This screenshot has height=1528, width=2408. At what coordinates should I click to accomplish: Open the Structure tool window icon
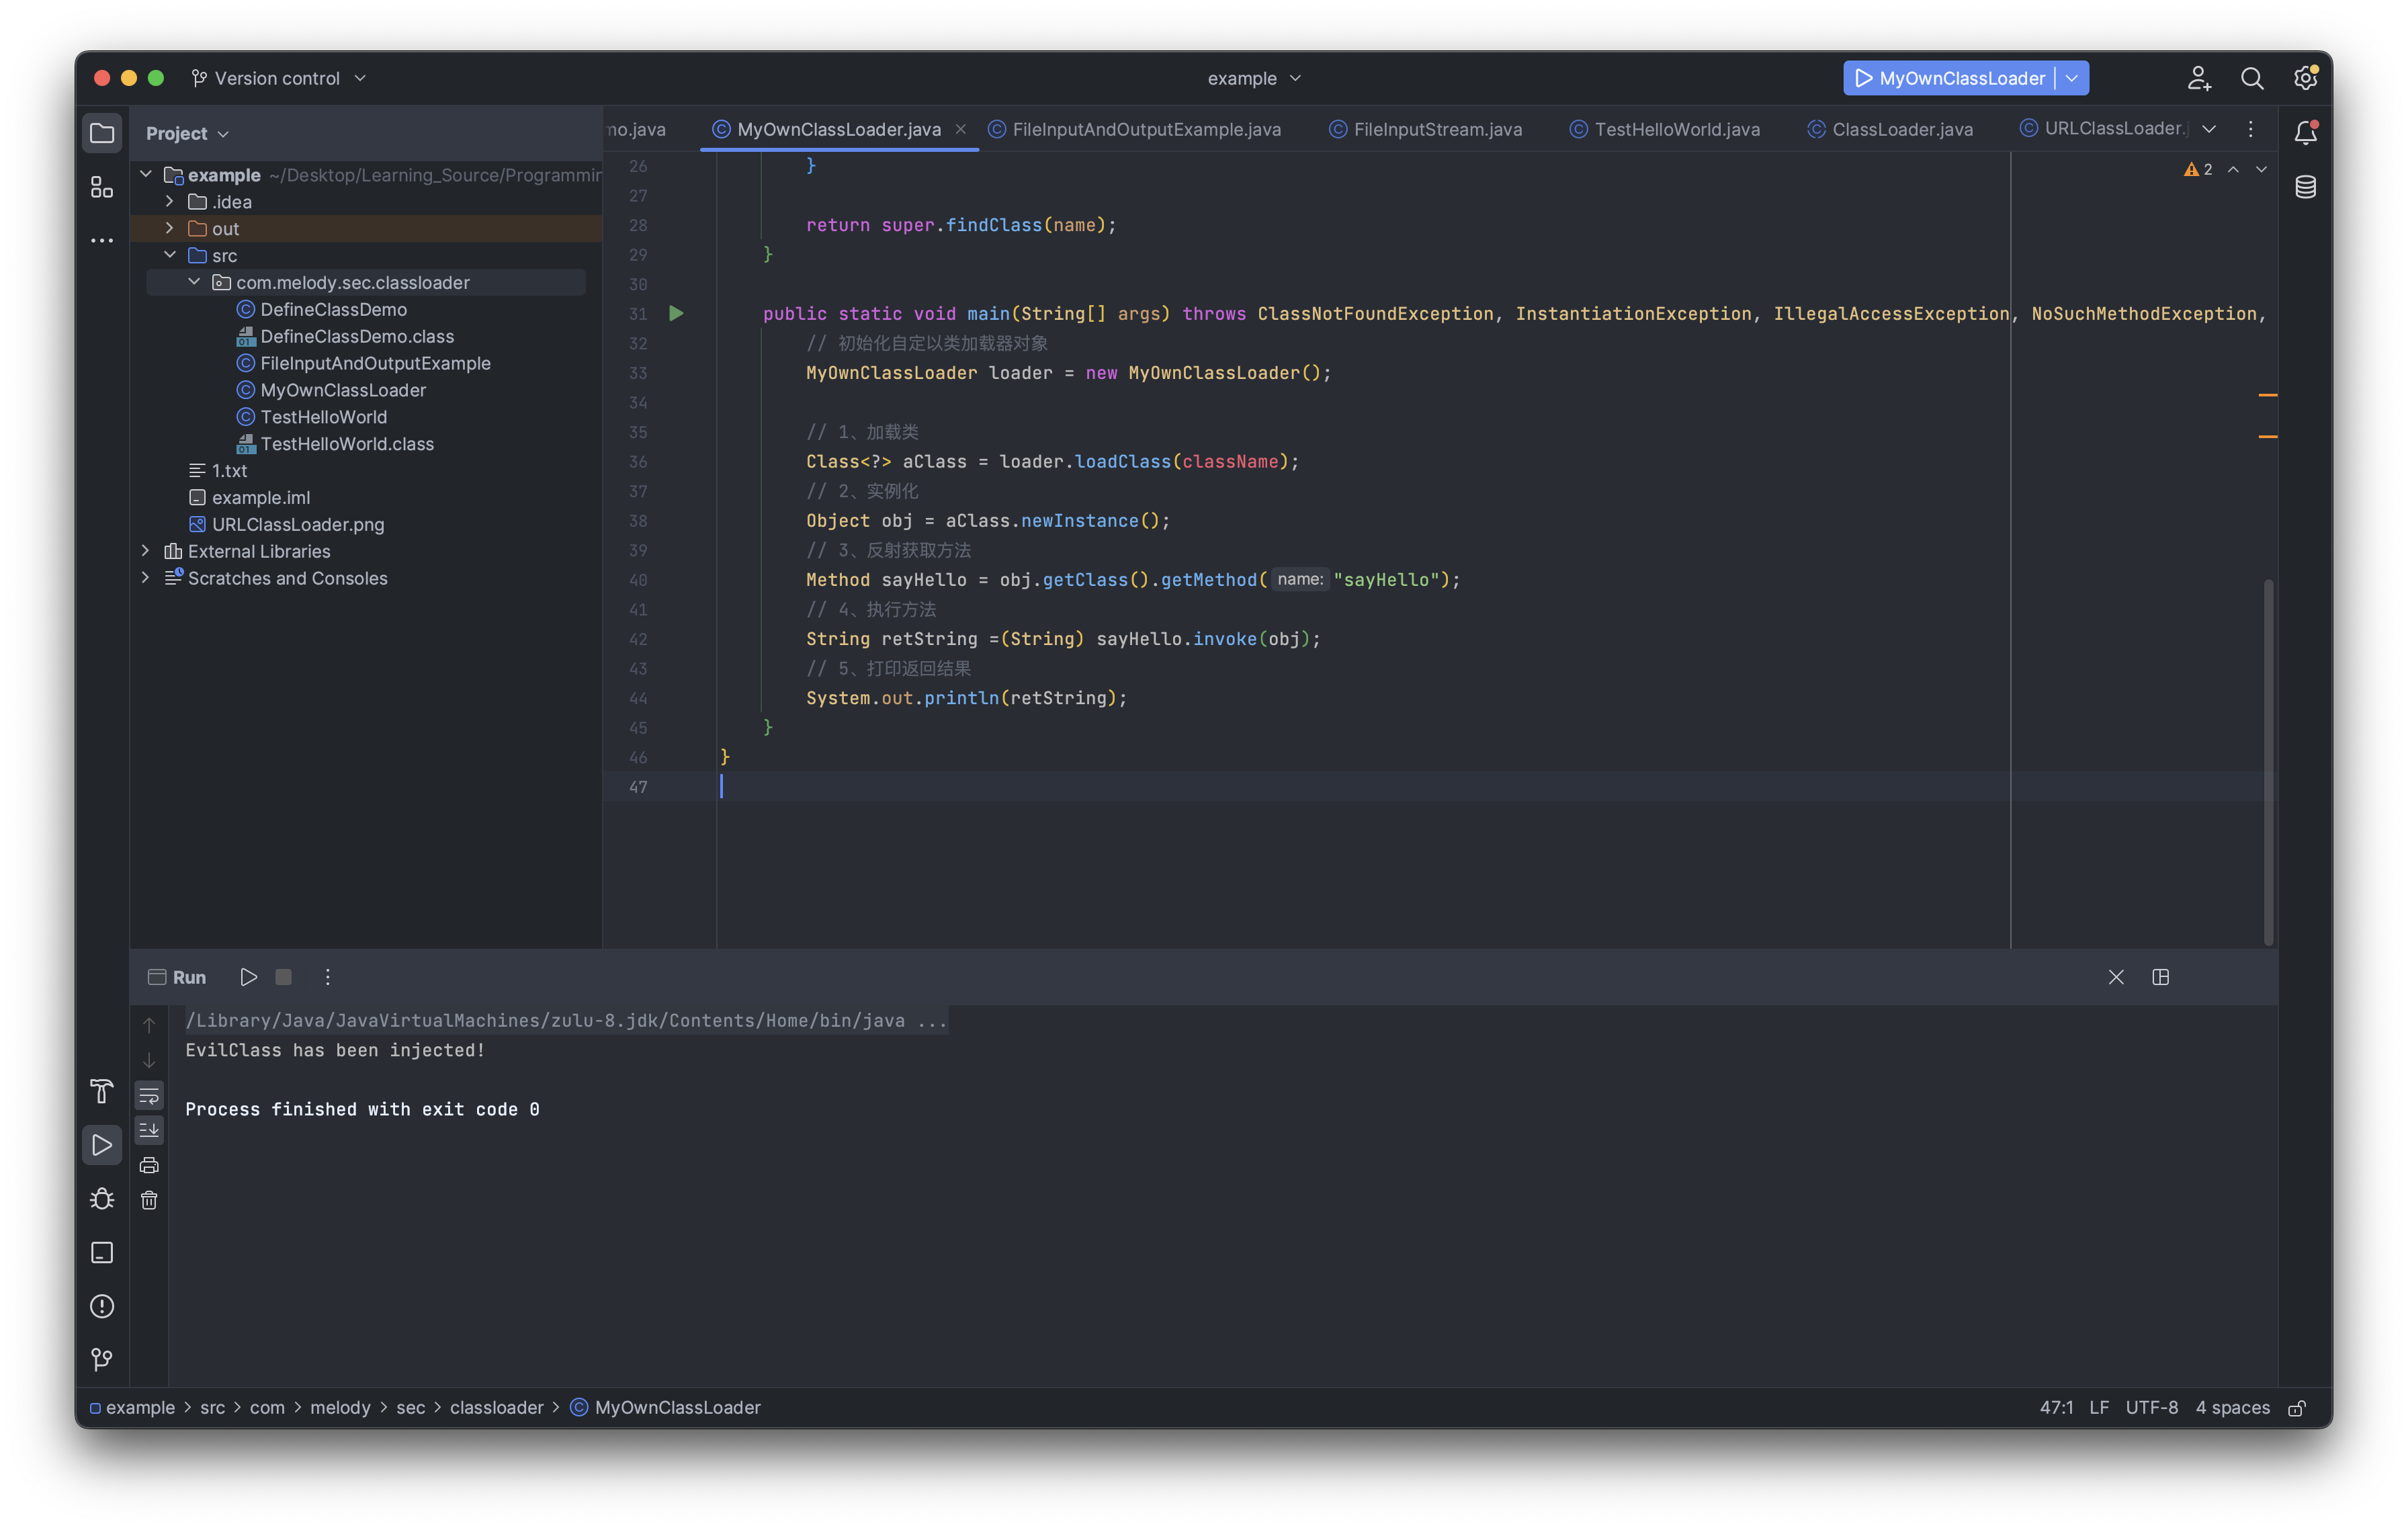click(x=102, y=187)
